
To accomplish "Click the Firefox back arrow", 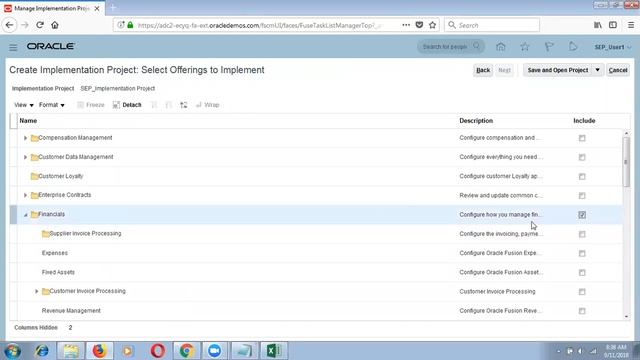I will pos(9,25).
